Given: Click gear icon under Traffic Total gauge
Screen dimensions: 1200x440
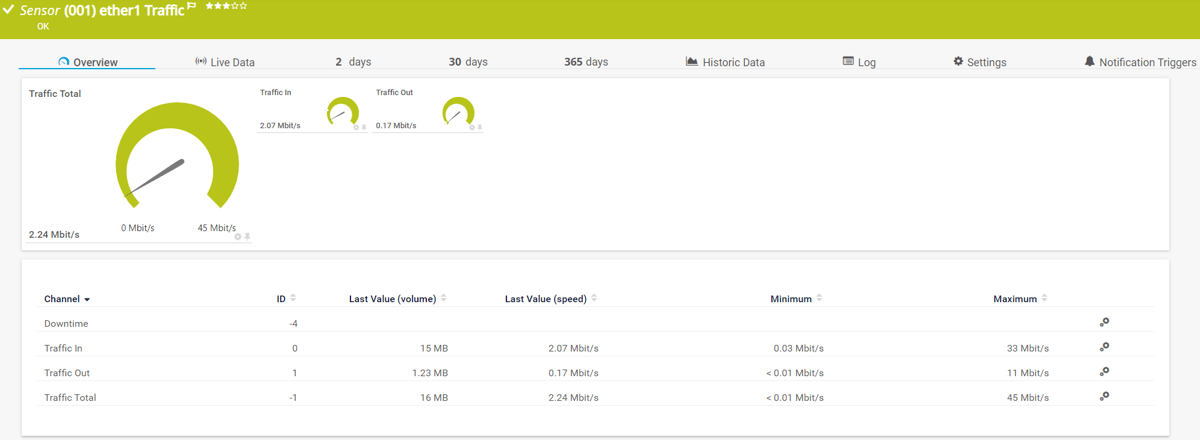Looking at the screenshot, I should coord(238,237).
